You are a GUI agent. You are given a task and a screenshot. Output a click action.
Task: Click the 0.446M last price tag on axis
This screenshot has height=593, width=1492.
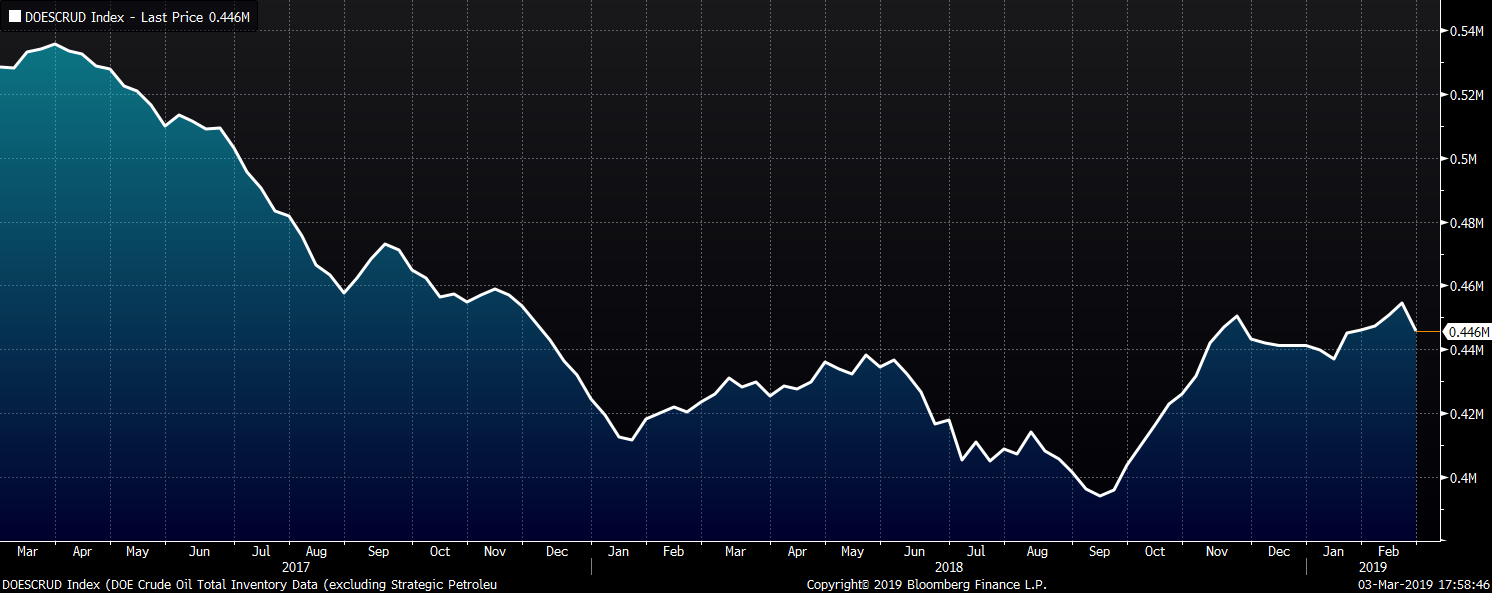1468,332
